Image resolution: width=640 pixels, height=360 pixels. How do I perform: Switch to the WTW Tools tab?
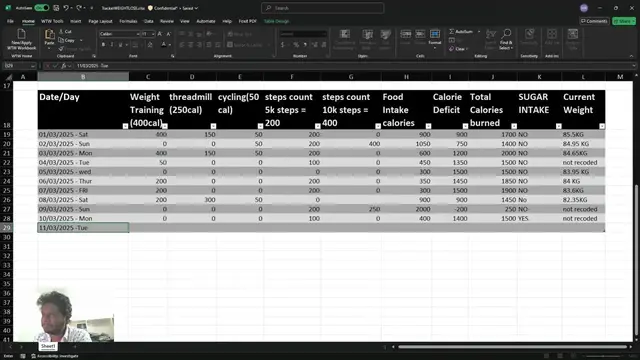[52, 21]
